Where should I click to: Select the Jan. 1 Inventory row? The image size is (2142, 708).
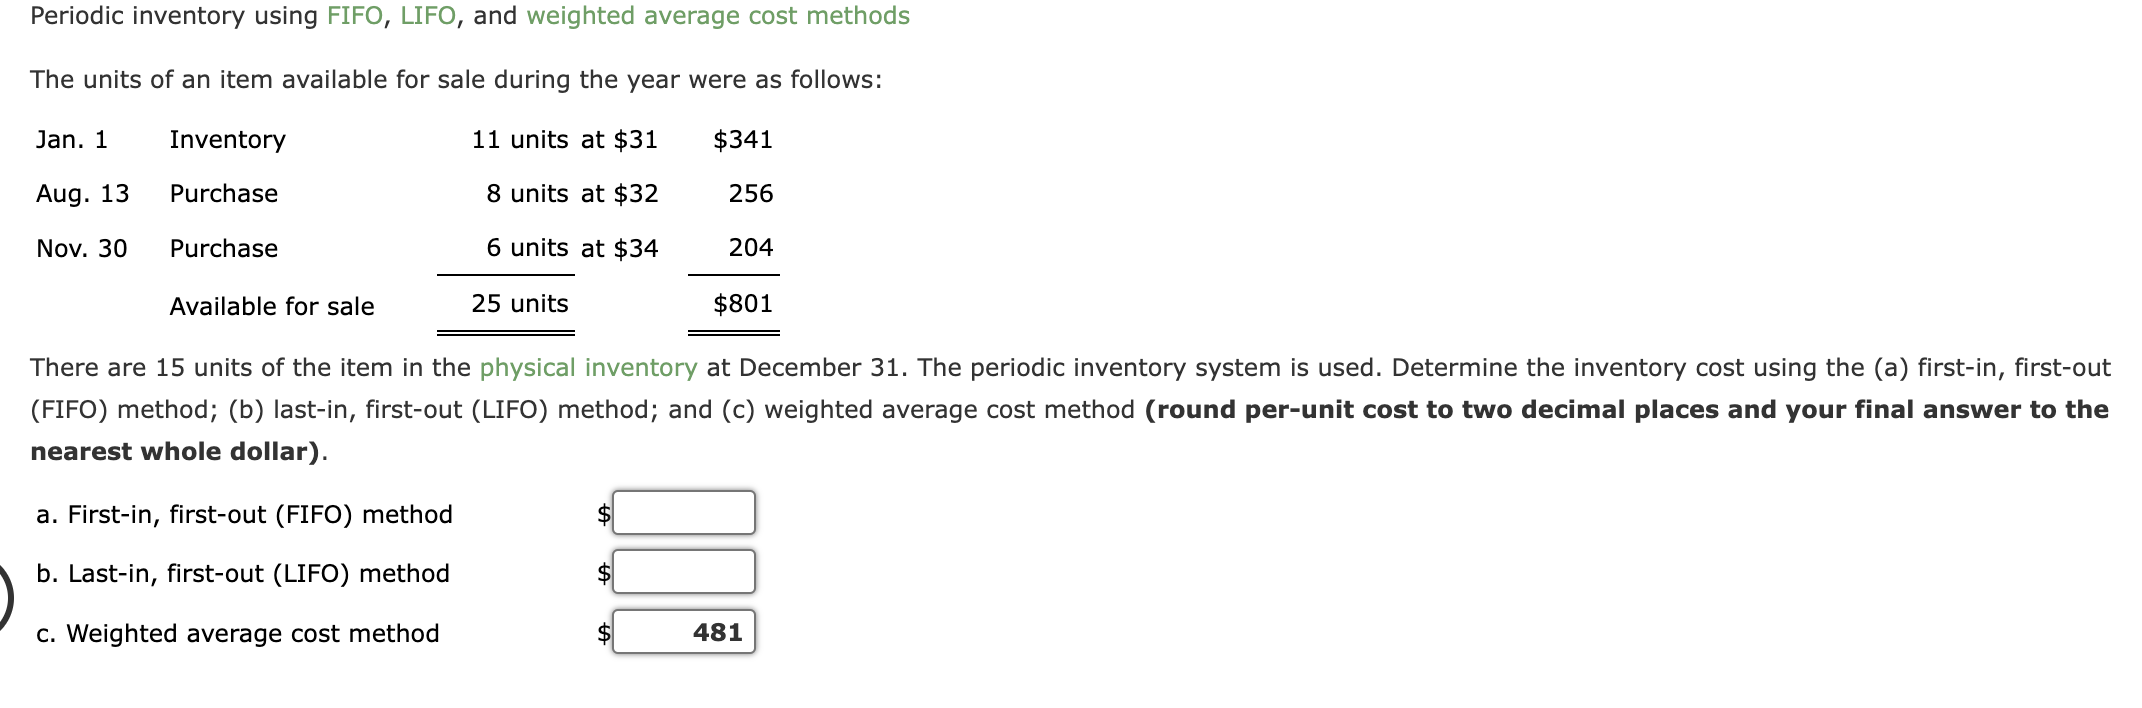(x=400, y=140)
